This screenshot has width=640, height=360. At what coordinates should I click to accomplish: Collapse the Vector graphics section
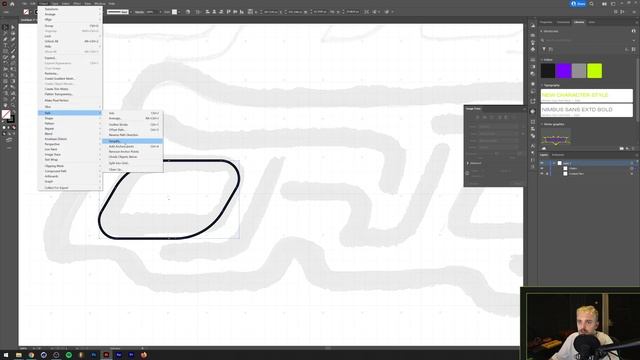(x=542, y=124)
